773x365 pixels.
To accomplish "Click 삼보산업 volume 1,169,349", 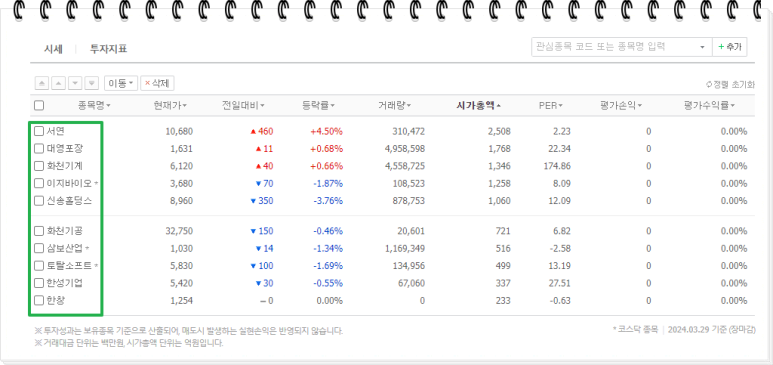I will click(x=405, y=249).
